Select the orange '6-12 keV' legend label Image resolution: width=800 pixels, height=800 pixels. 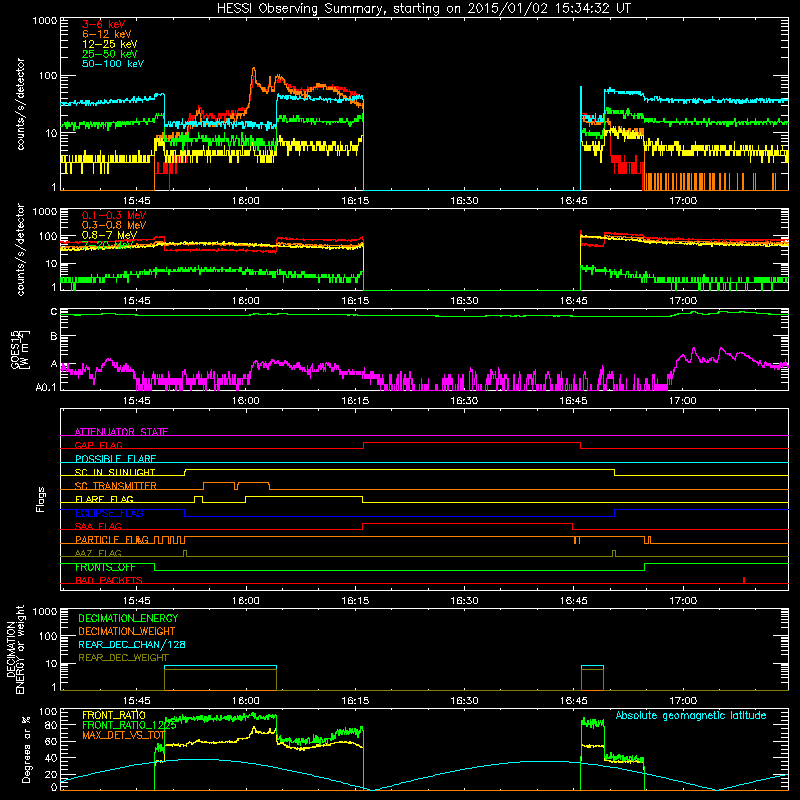click(x=107, y=34)
